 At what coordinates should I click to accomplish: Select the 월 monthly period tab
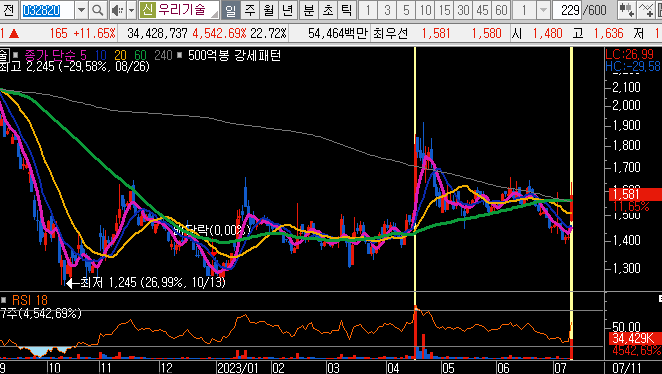click(x=269, y=10)
